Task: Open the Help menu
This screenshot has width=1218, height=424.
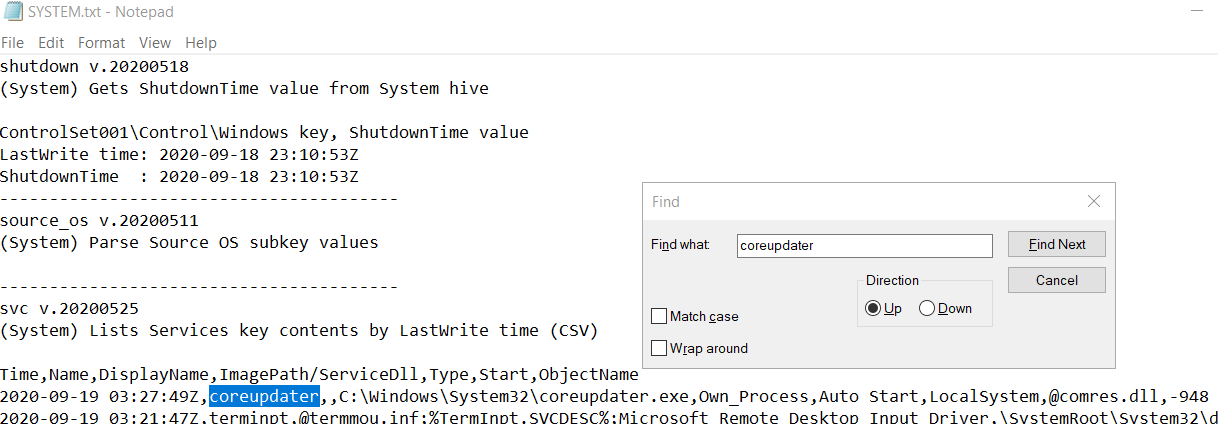Action: 201,43
